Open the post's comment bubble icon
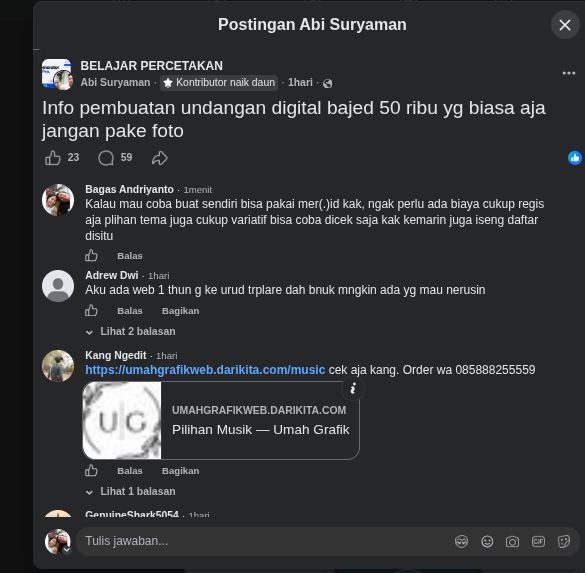The height and width of the screenshot is (573, 585). (106, 158)
